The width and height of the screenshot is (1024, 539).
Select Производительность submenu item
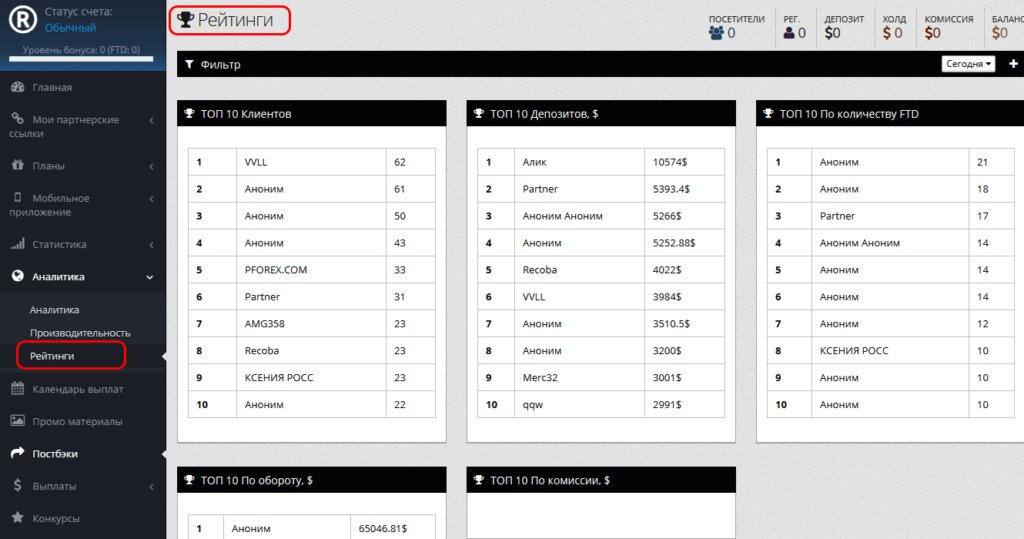pyautogui.click(x=80, y=332)
